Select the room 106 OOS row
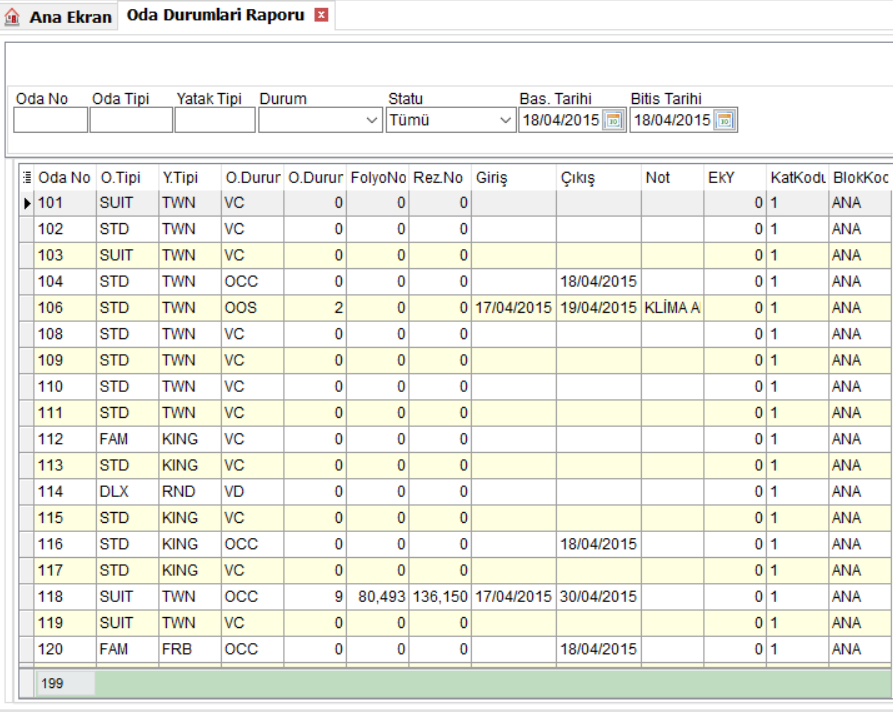Image resolution: width=893 pixels, height=712 pixels. point(455,308)
